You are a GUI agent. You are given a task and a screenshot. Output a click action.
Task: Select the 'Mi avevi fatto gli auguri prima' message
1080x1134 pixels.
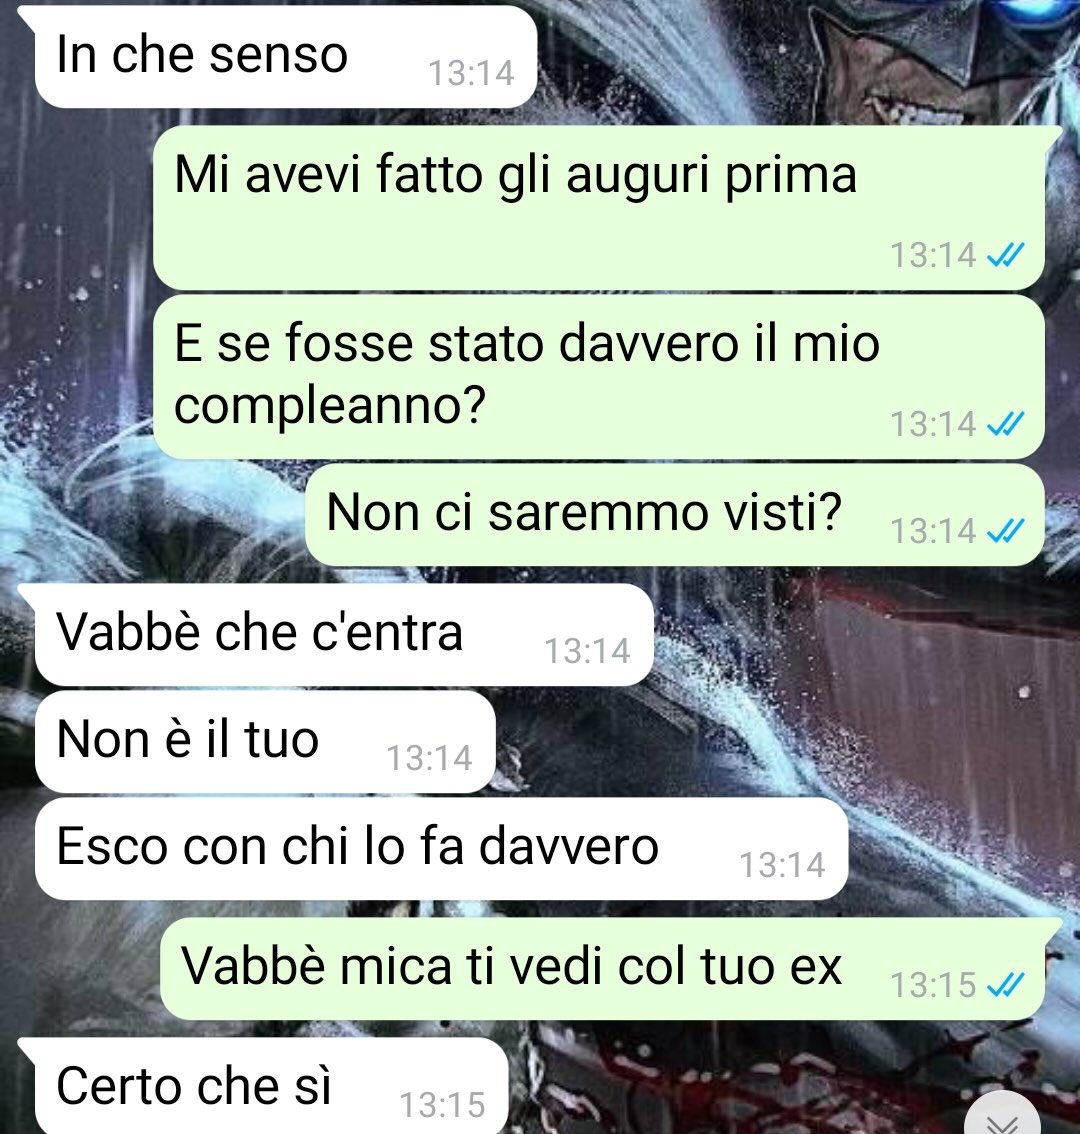click(x=599, y=208)
